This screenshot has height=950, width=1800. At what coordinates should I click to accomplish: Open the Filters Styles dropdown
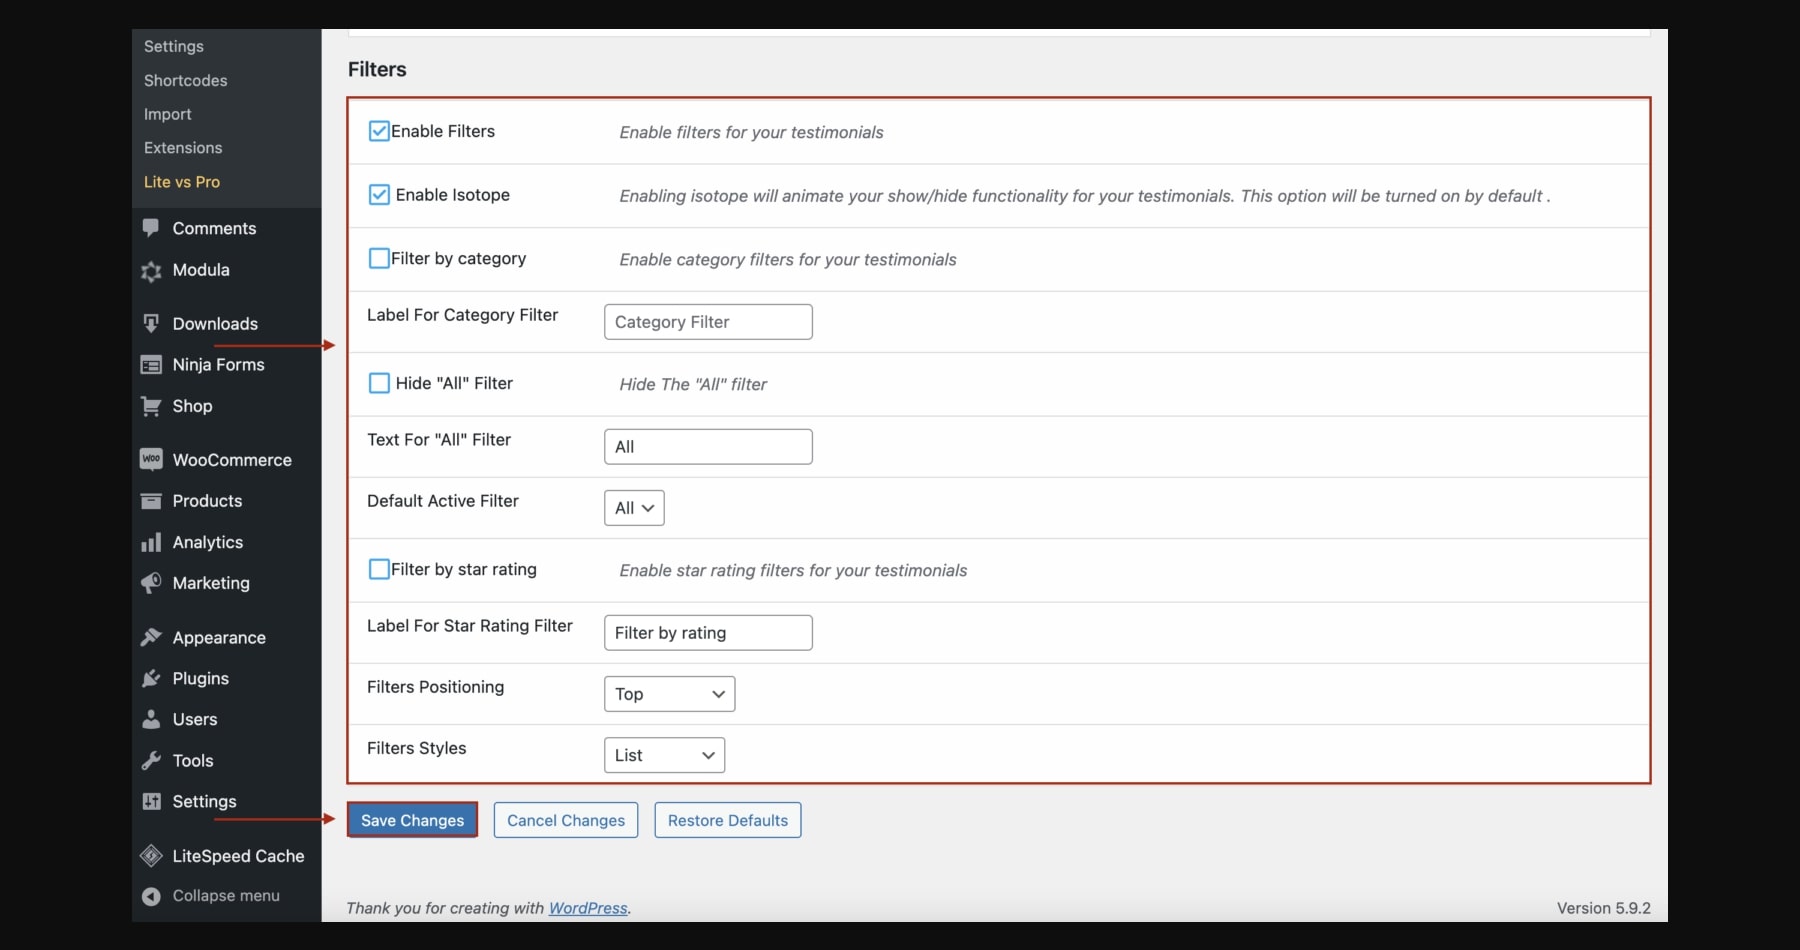pyautogui.click(x=664, y=755)
